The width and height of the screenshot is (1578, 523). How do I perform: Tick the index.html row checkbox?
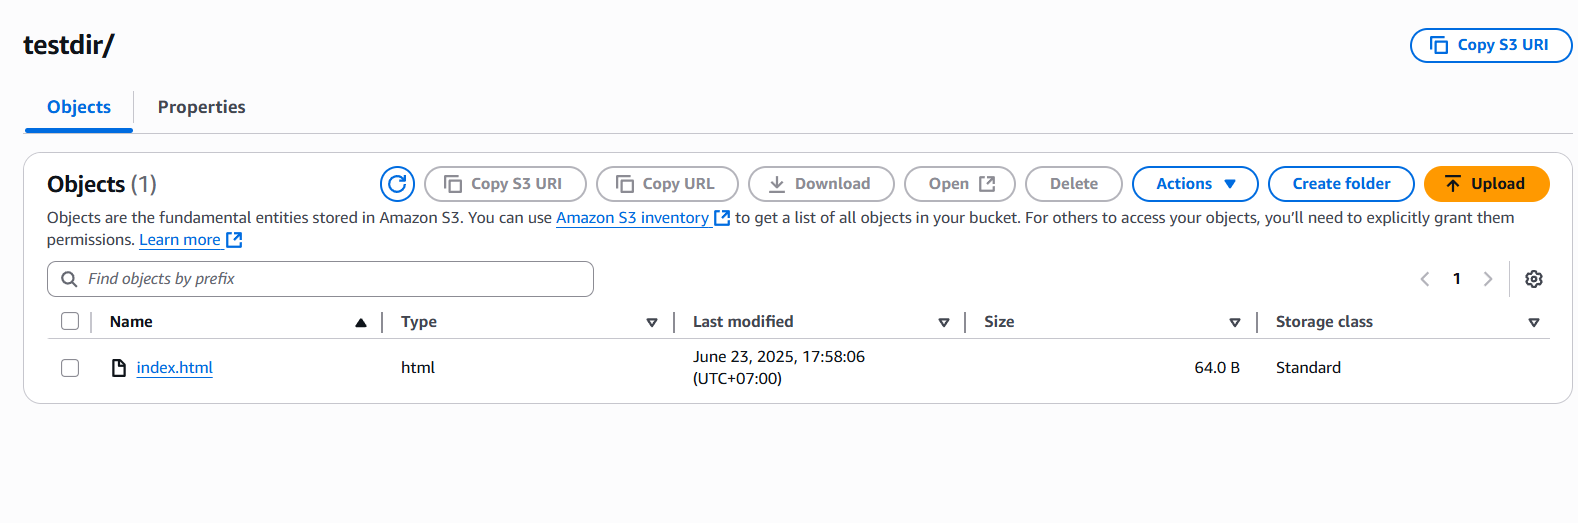(70, 368)
